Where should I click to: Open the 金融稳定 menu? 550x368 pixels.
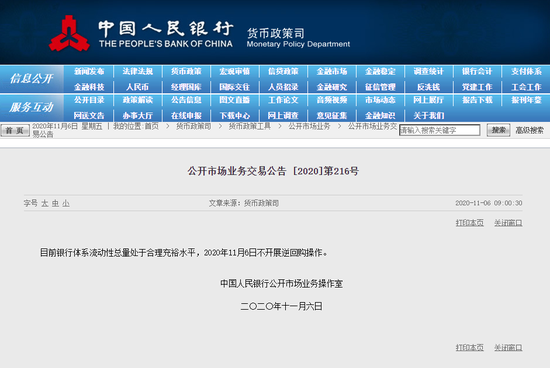click(380, 72)
